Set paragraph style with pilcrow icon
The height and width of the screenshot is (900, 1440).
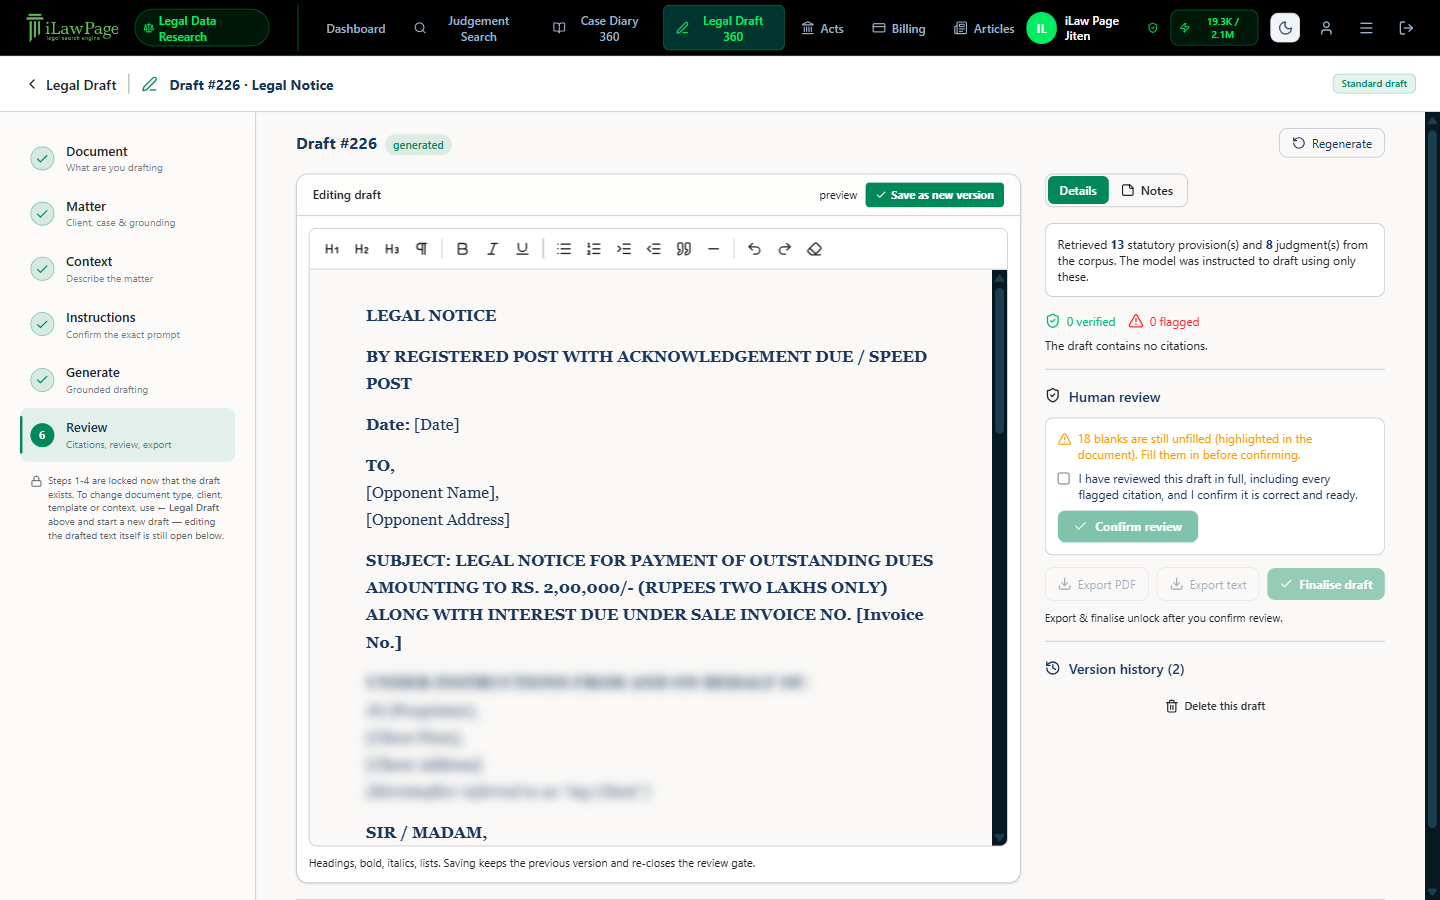coord(422,249)
